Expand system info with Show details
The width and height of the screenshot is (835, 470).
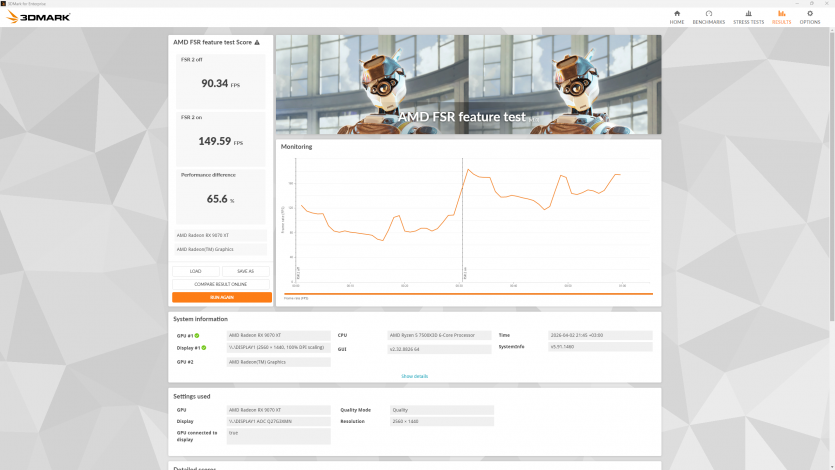414,376
